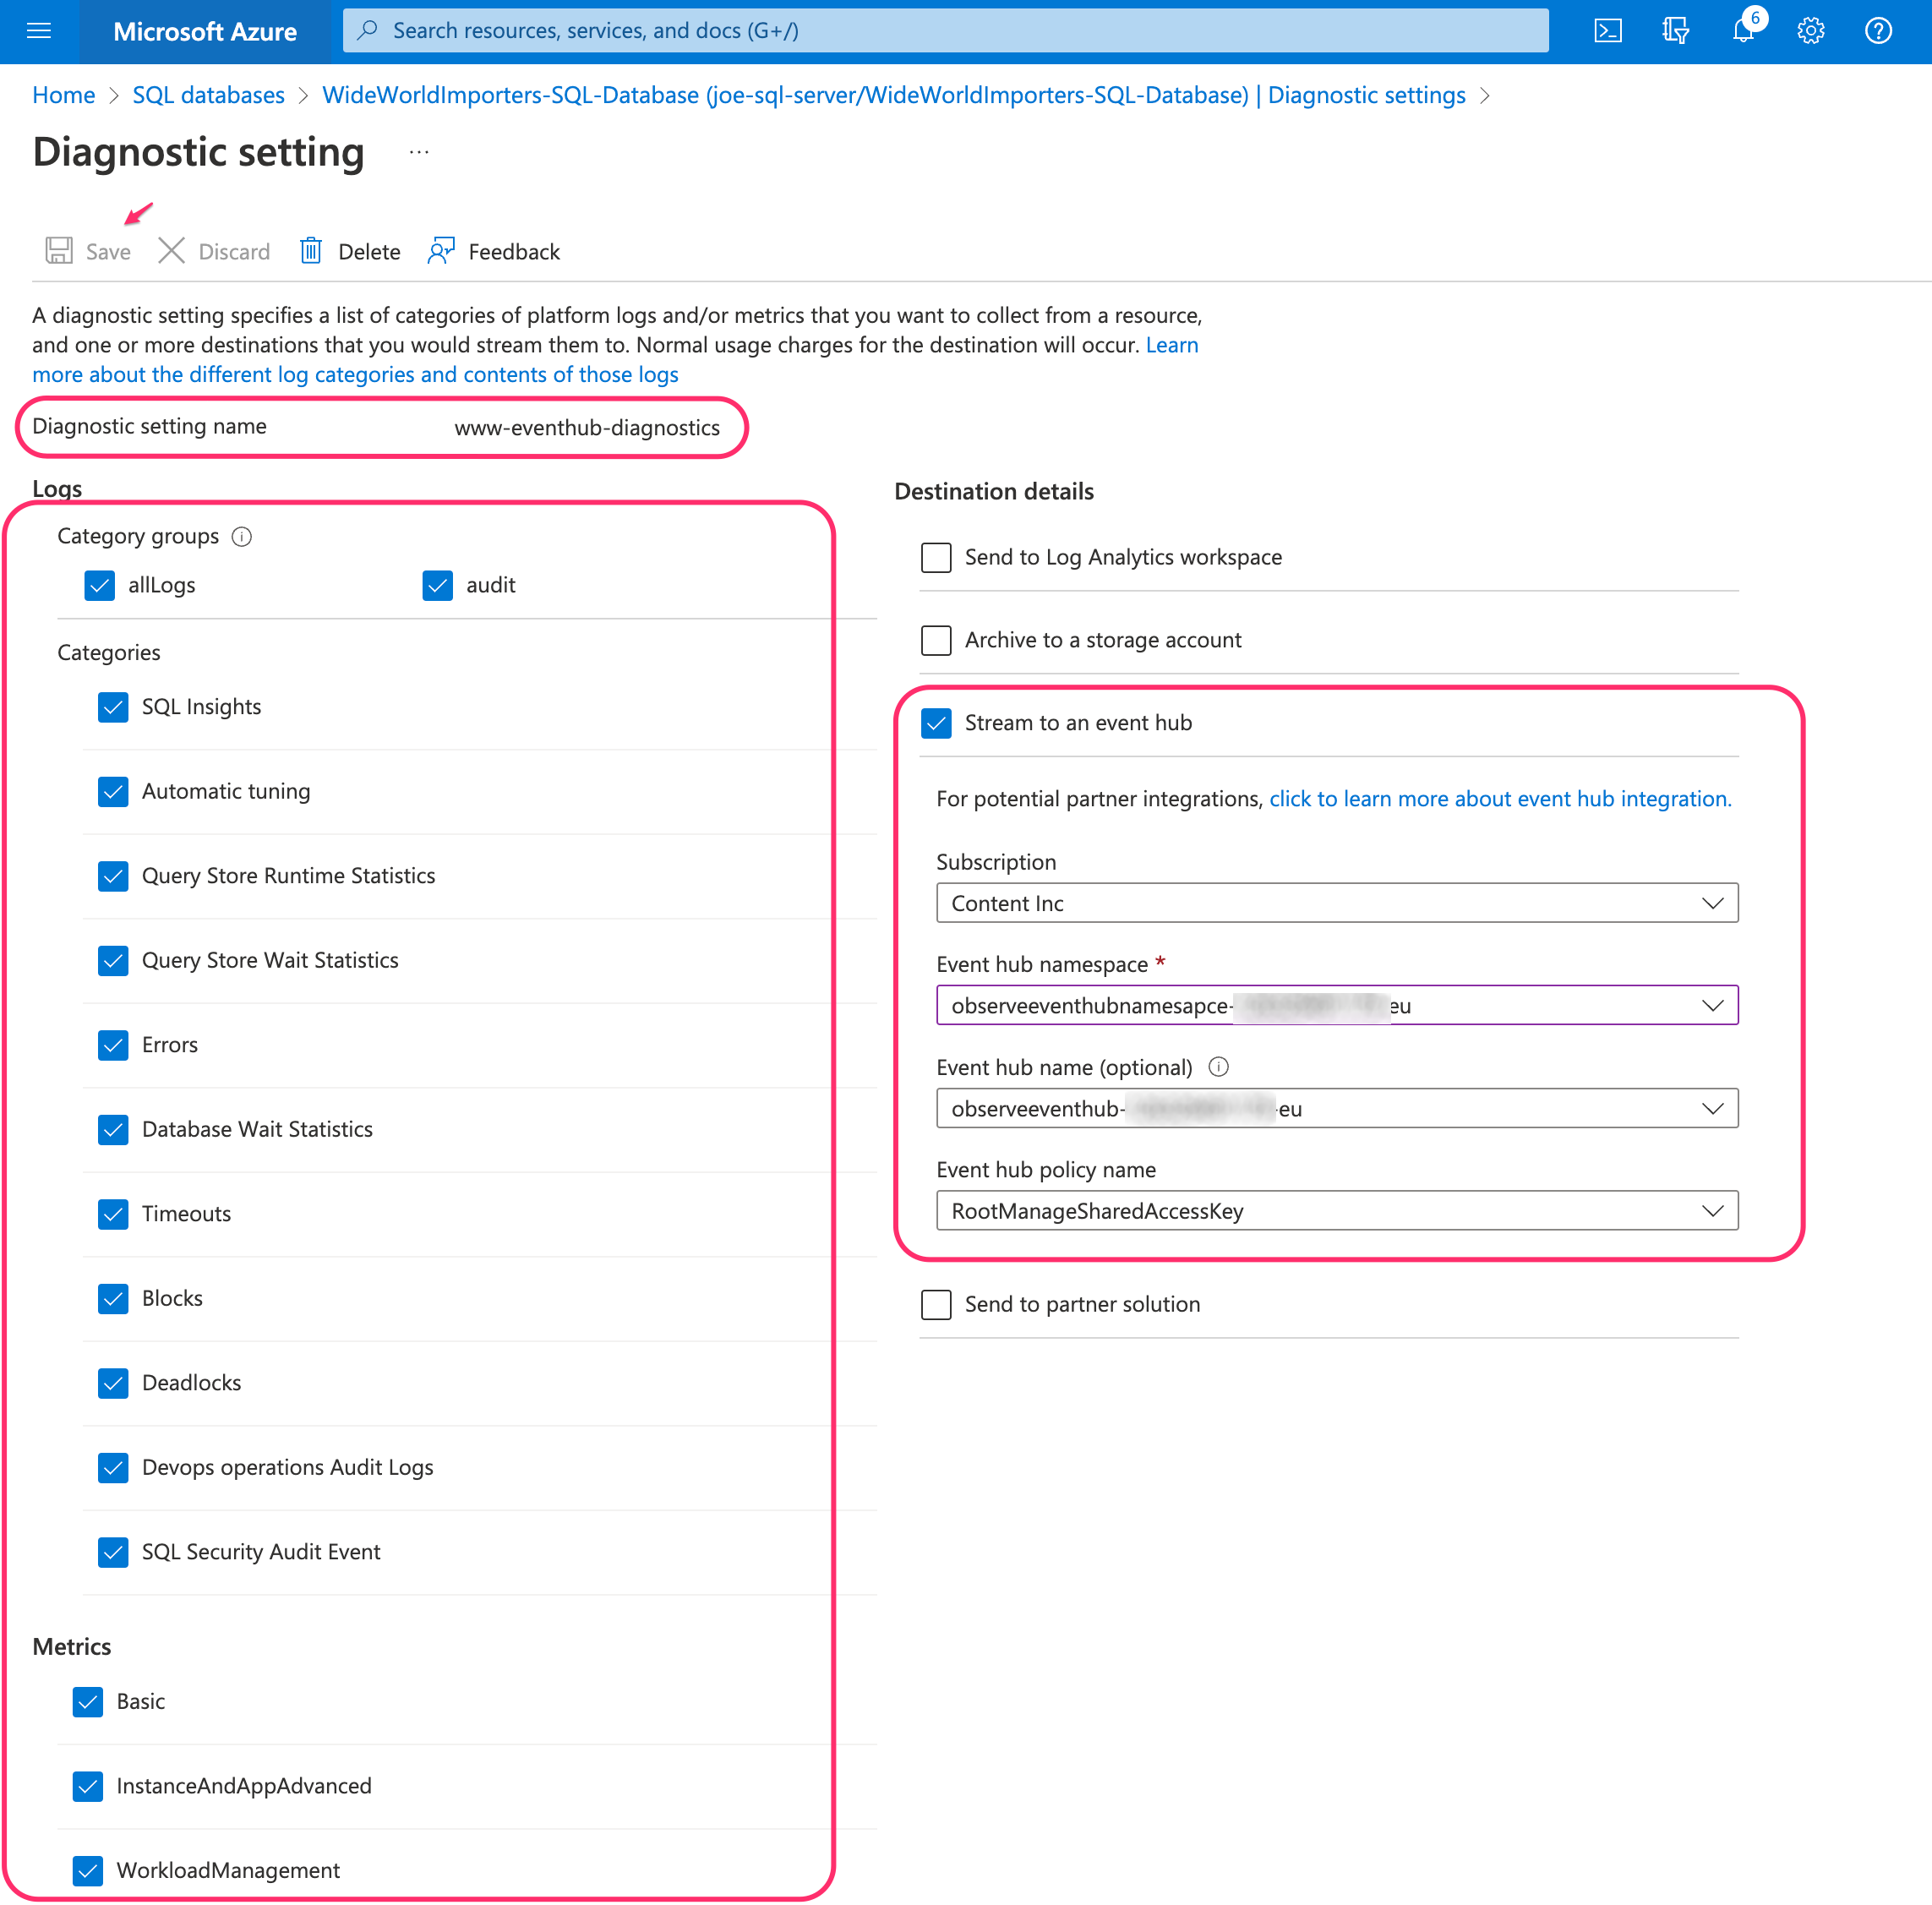The width and height of the screenshot is (1932, 1905).
Task: Uncheck the SQL Insights category
Action: point(113,707)
